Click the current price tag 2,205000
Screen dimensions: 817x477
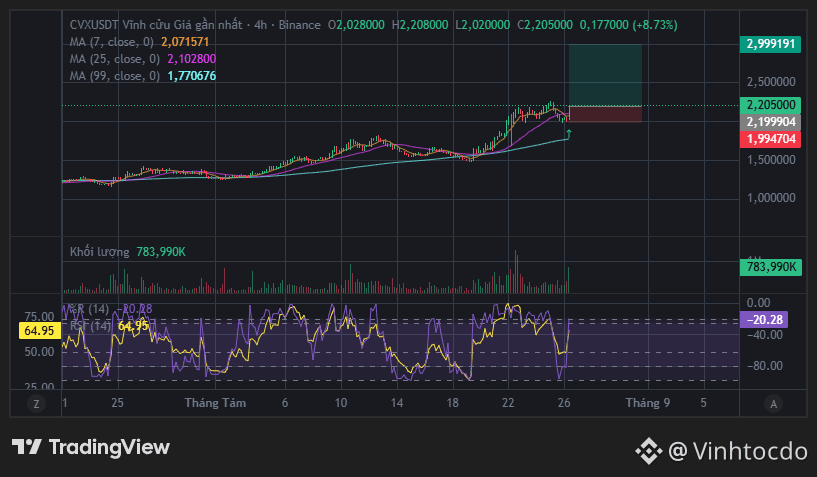click(770, 105)
